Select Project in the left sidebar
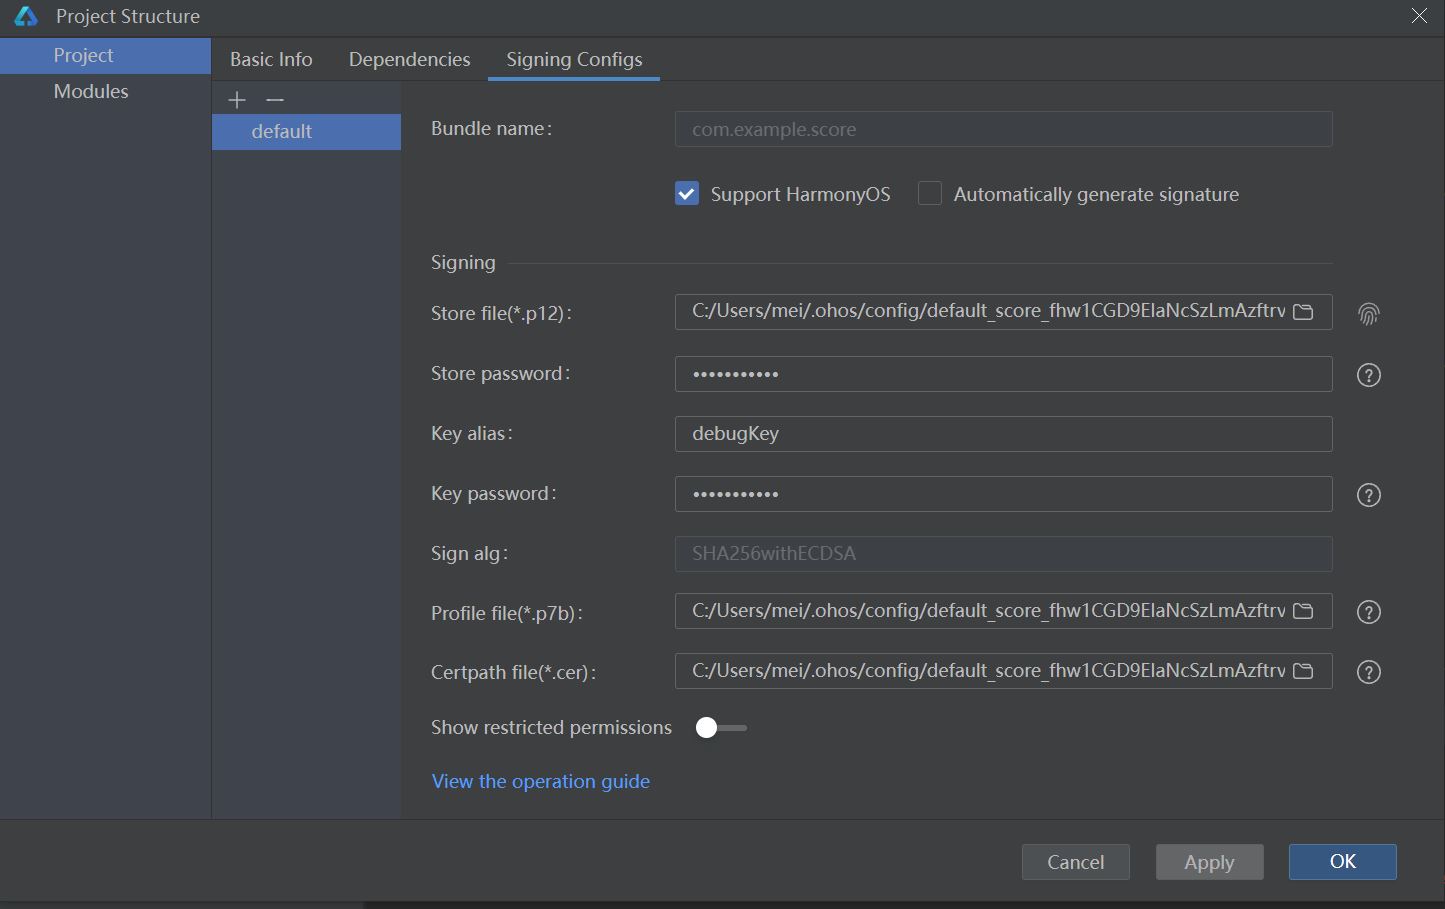The image size is (1445, 909). click(x=105, y=56)
